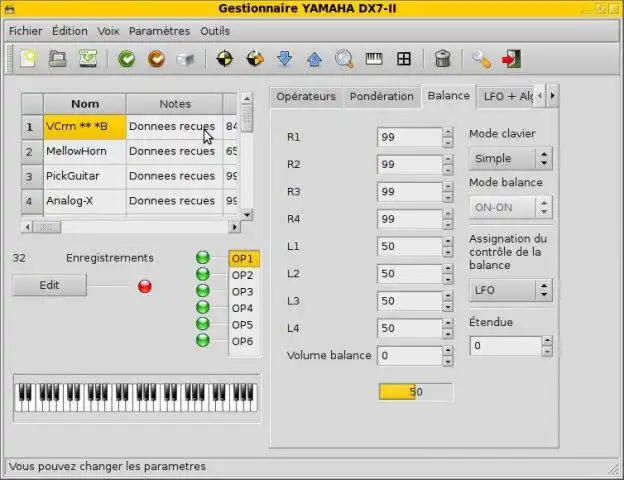Click the save-to-disk green arrow icon
The width and height of the screenshot is (624, 480).
tap(88, 59)
